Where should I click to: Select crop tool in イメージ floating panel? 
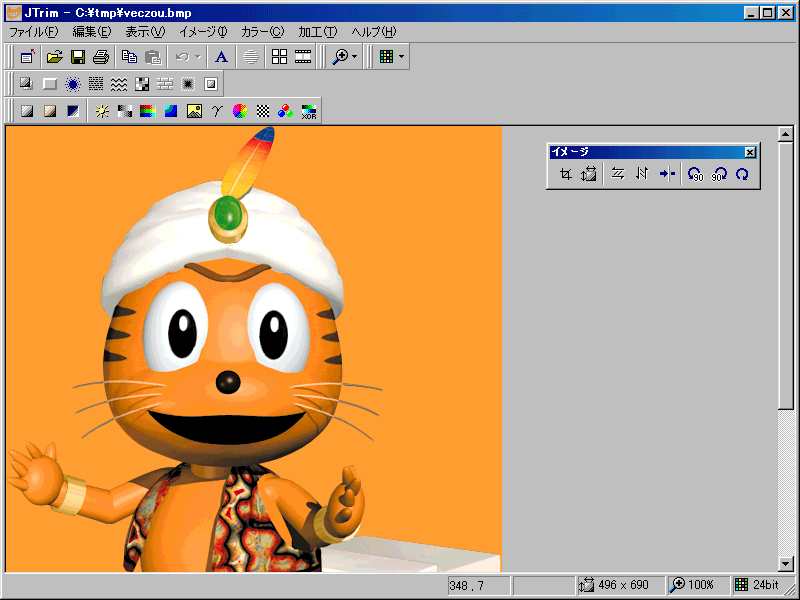pos(565,174)
